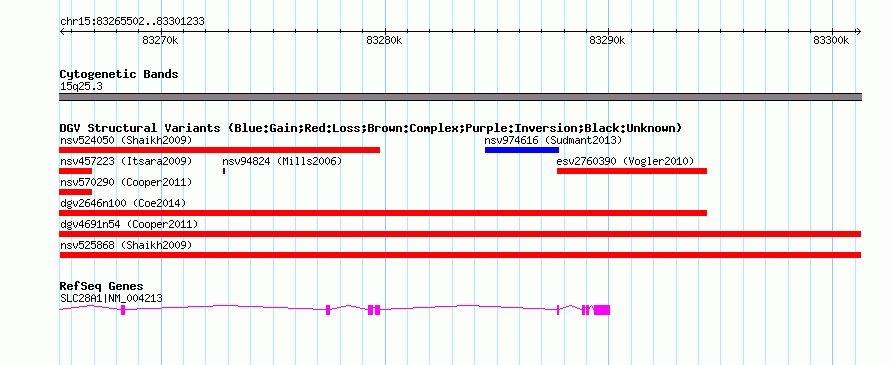Open the dgv4691n54 (Cooper2011) label
This screenshot has height=365, width=890.
[129, 224]
